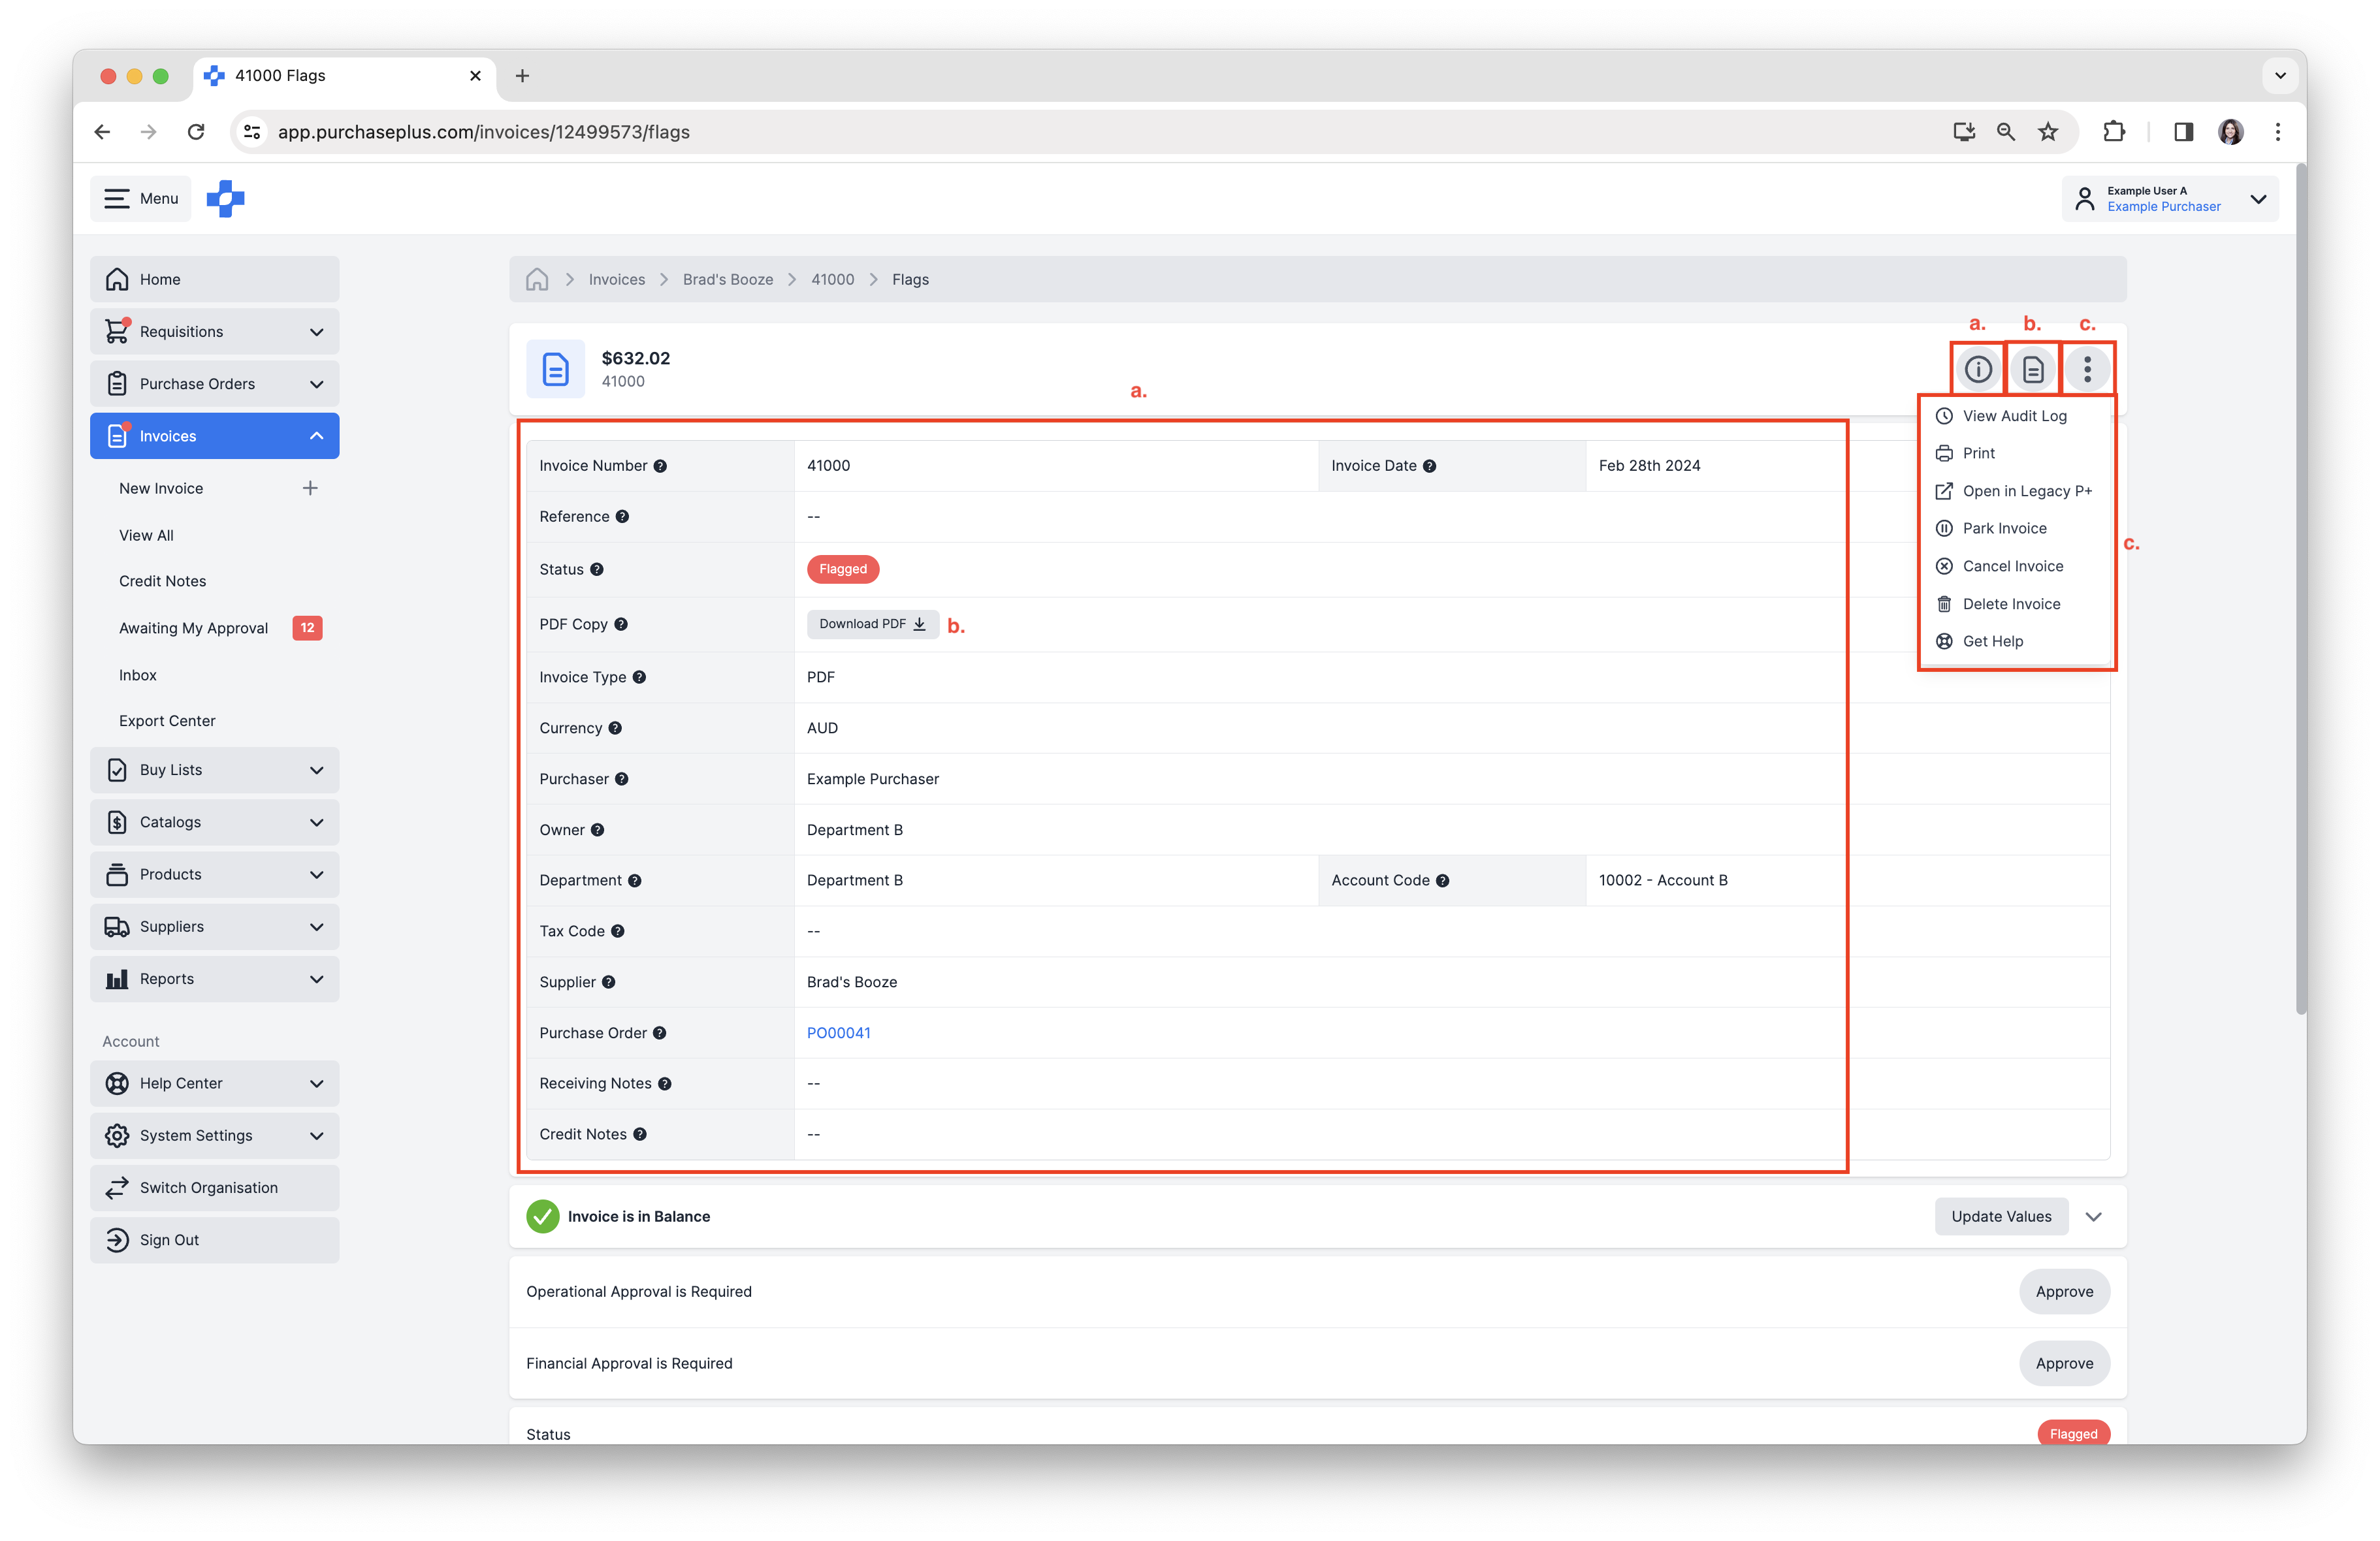
Task: Expand the Catalogs sidebar section
Action: click(x=214, y=822)
